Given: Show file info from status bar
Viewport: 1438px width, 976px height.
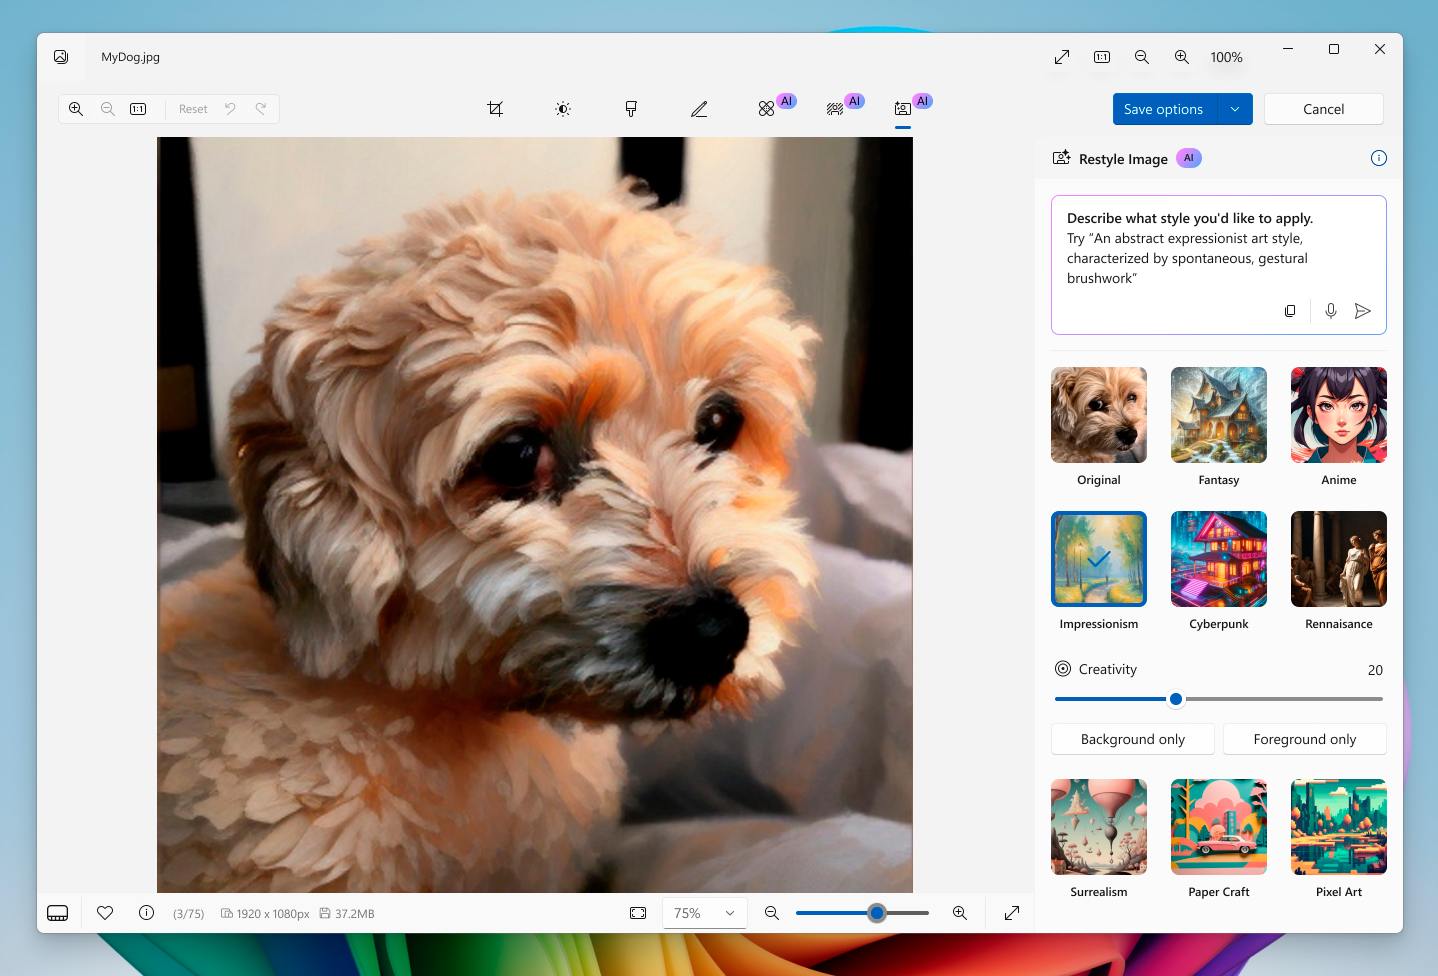Looking at the screenshot, I should pos(146,913).
